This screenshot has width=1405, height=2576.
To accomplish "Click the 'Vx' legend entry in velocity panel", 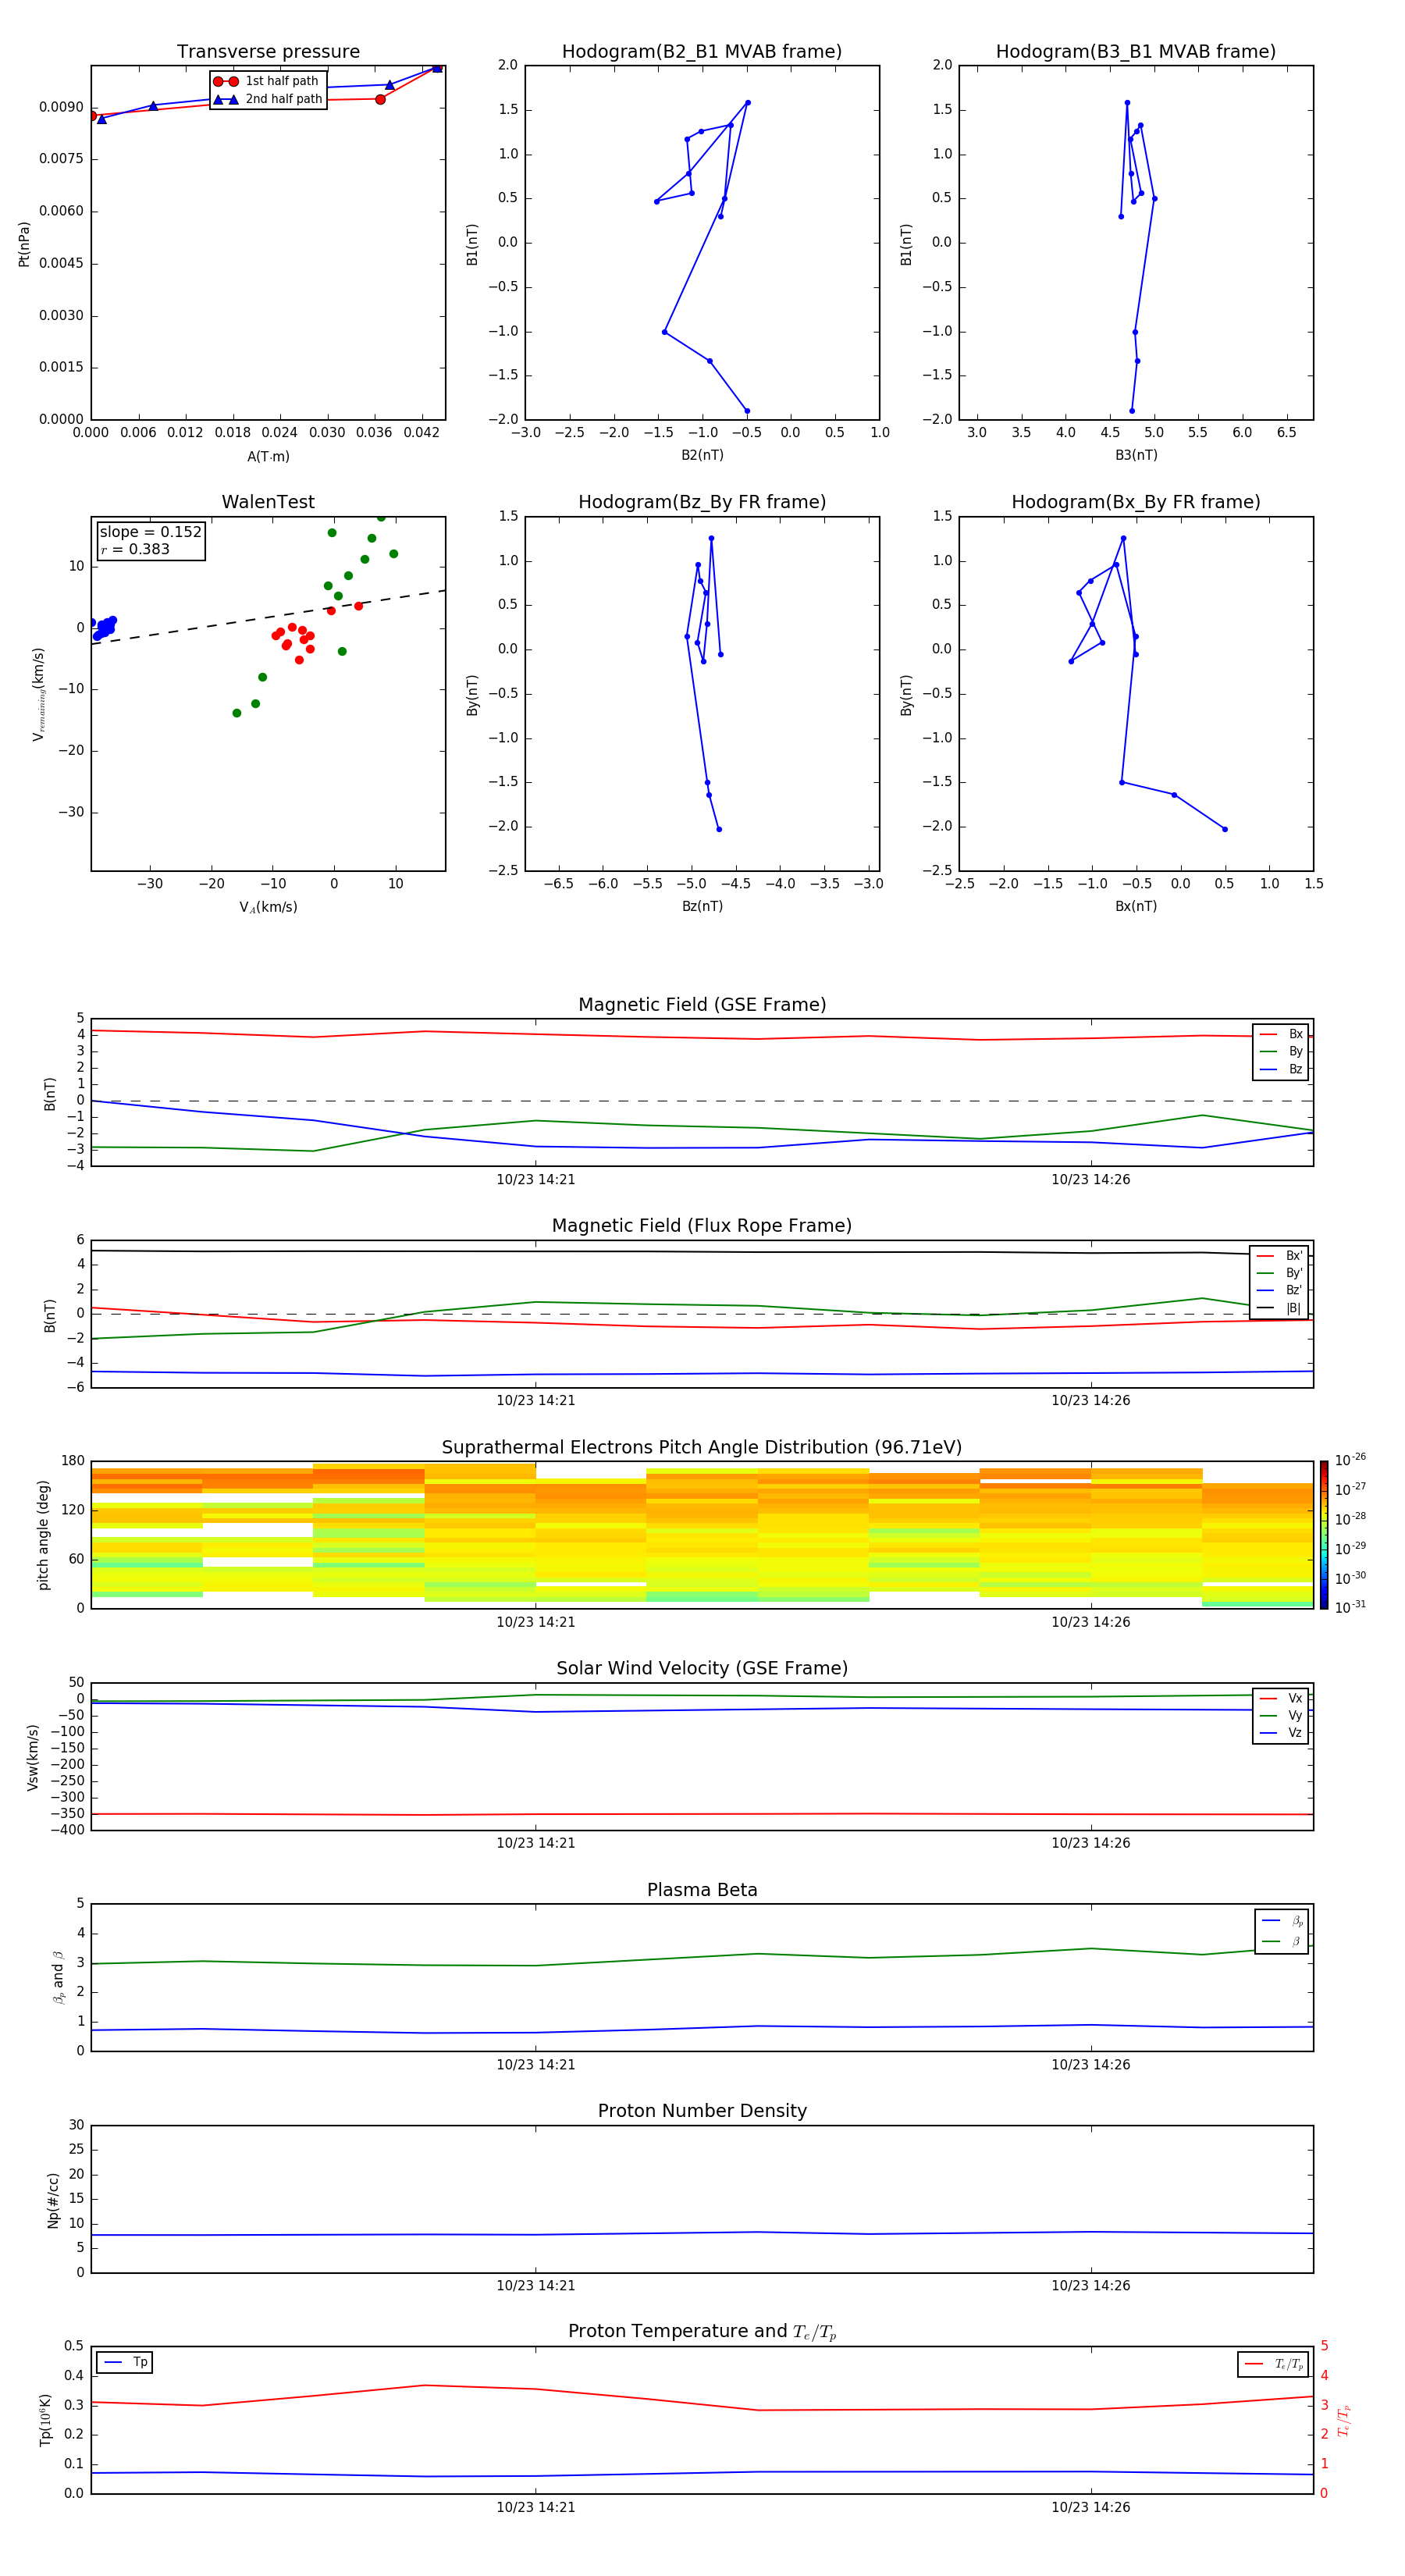I will [x=1281, y=1698].
